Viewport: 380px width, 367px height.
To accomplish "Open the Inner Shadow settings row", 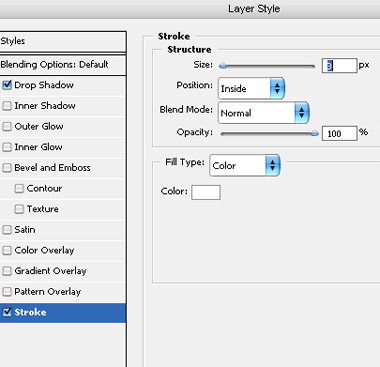I will pyautogui.click(x=63, y=106).
